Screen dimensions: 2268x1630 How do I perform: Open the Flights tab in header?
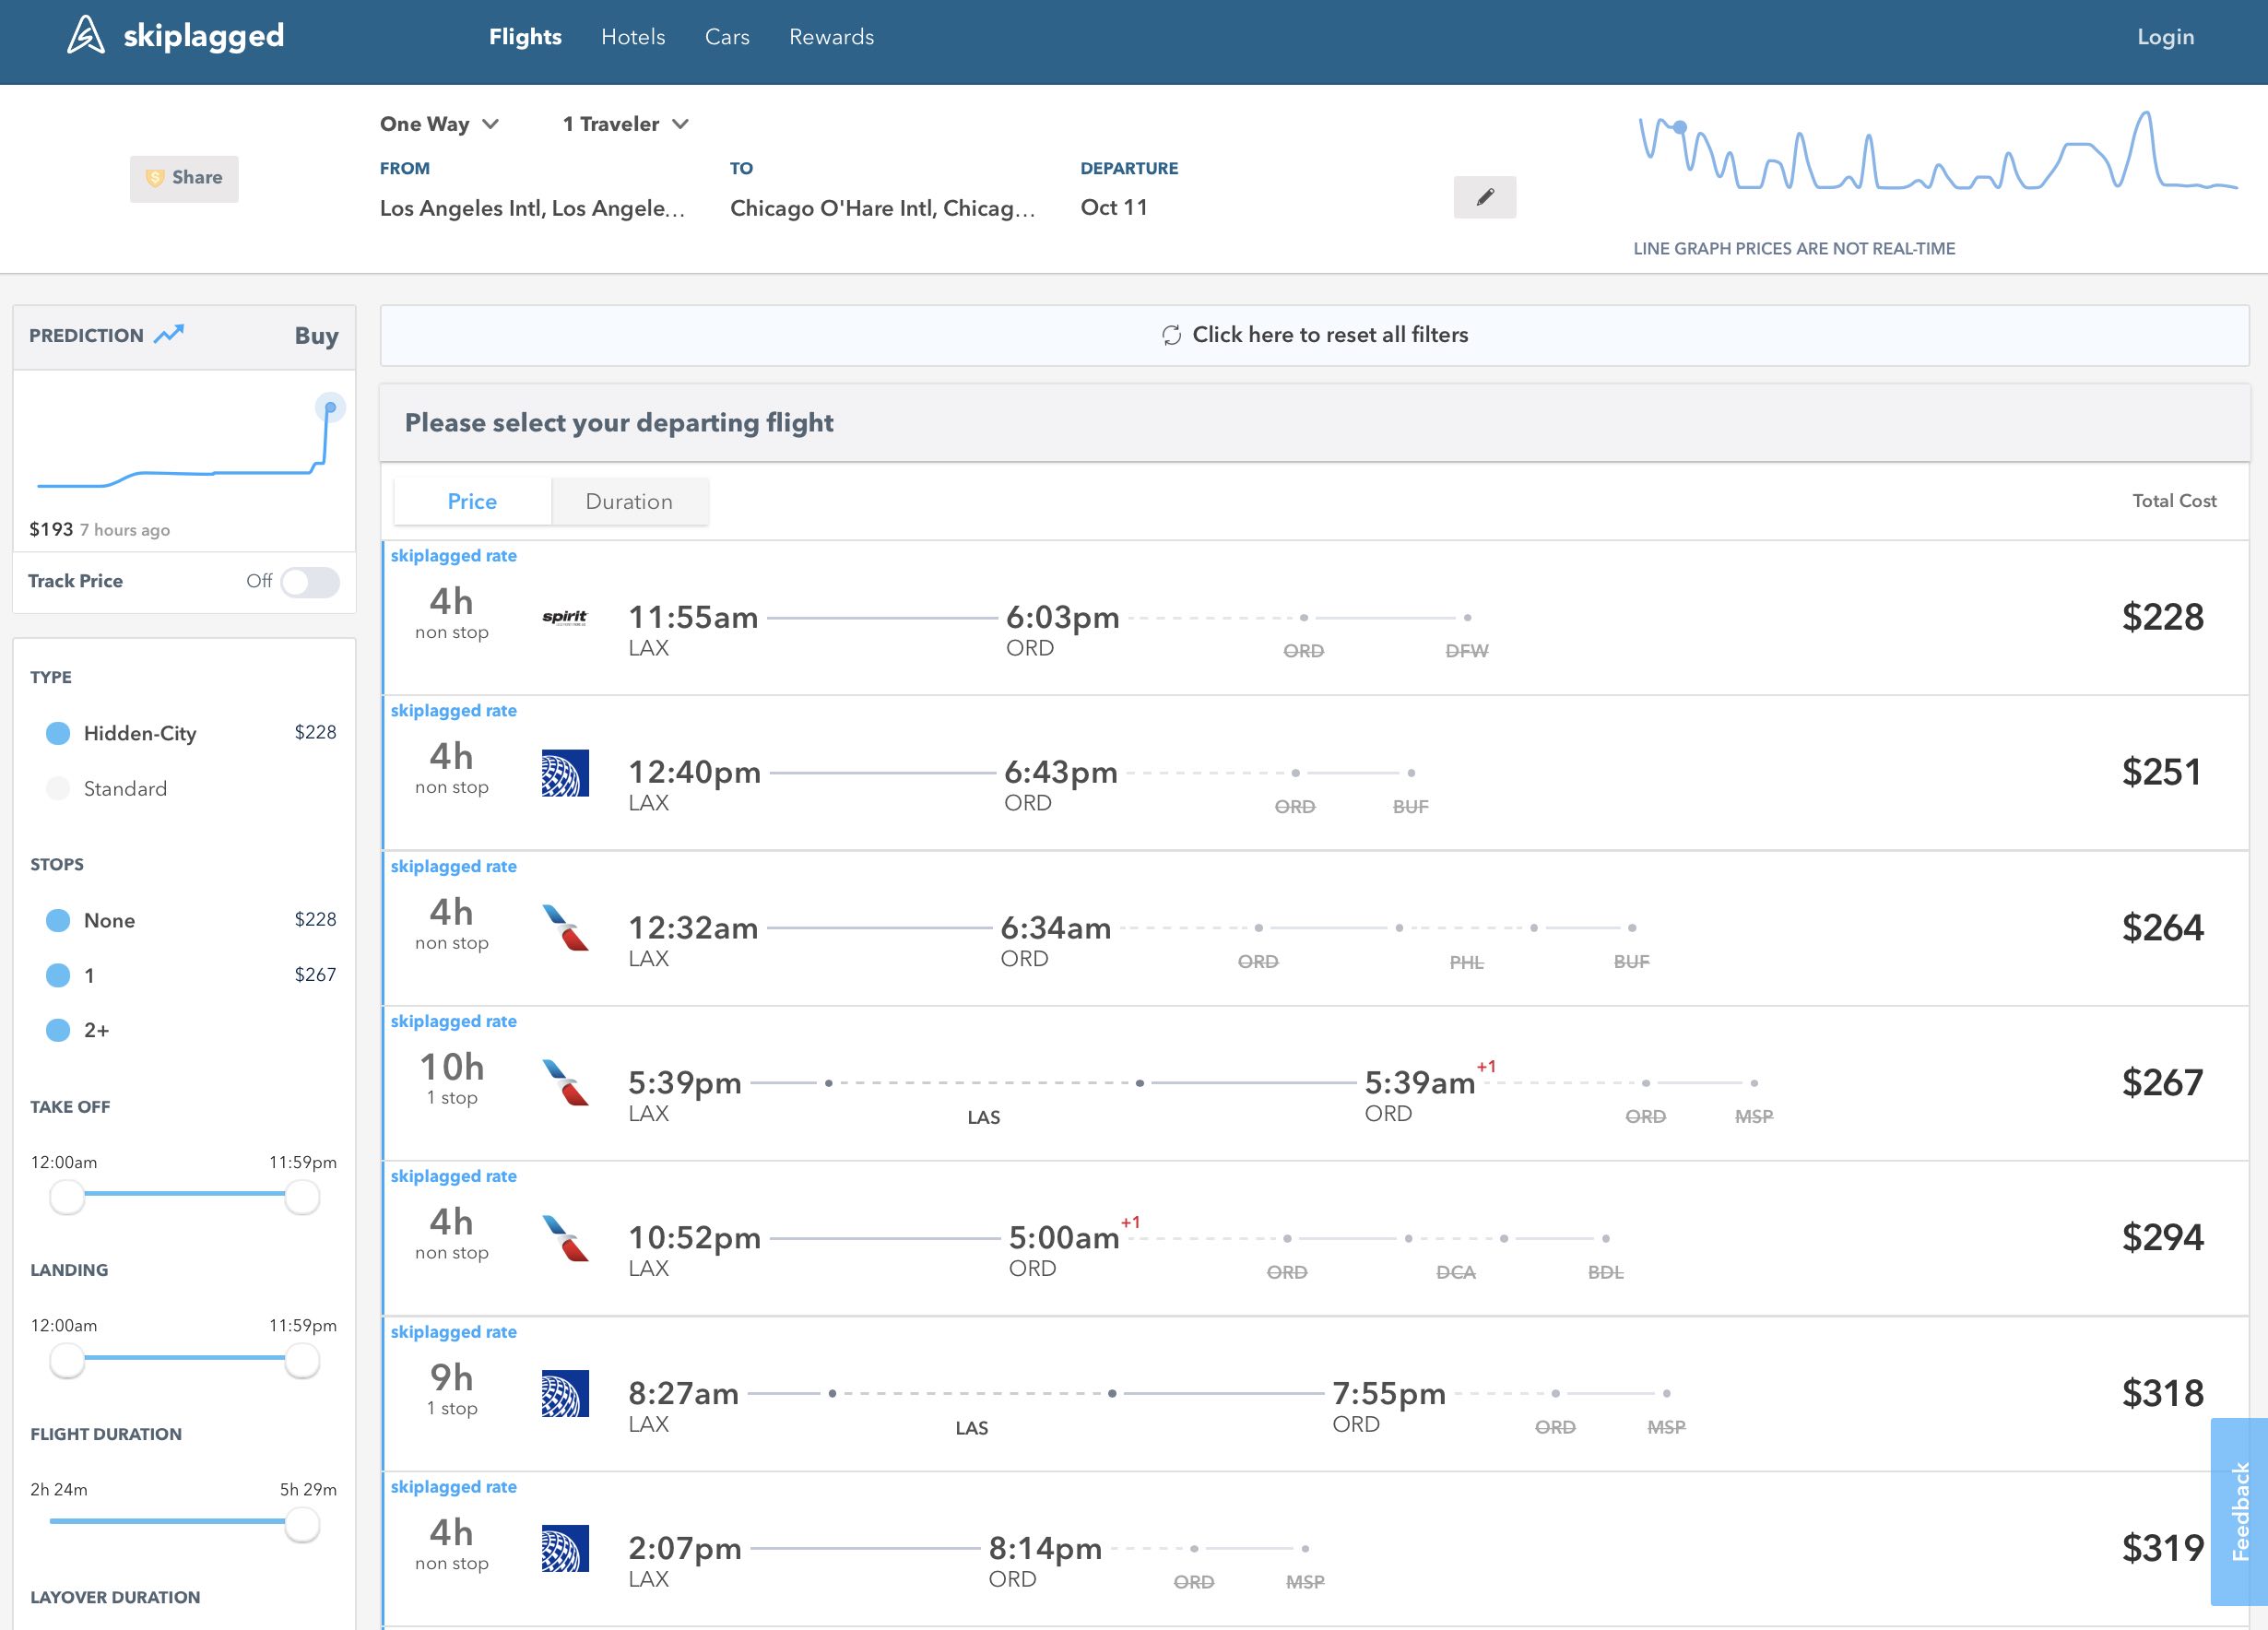coord(525,37)
